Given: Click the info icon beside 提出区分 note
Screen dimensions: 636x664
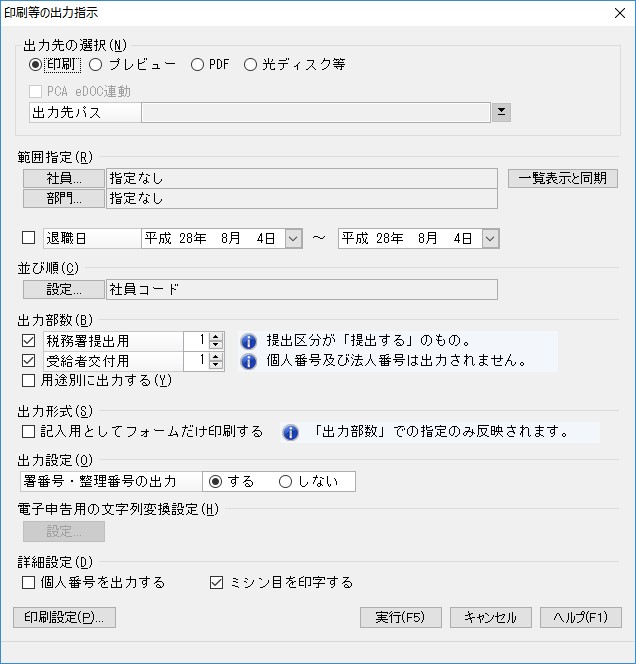Looking at the screenshot, I should coord(249,342).
